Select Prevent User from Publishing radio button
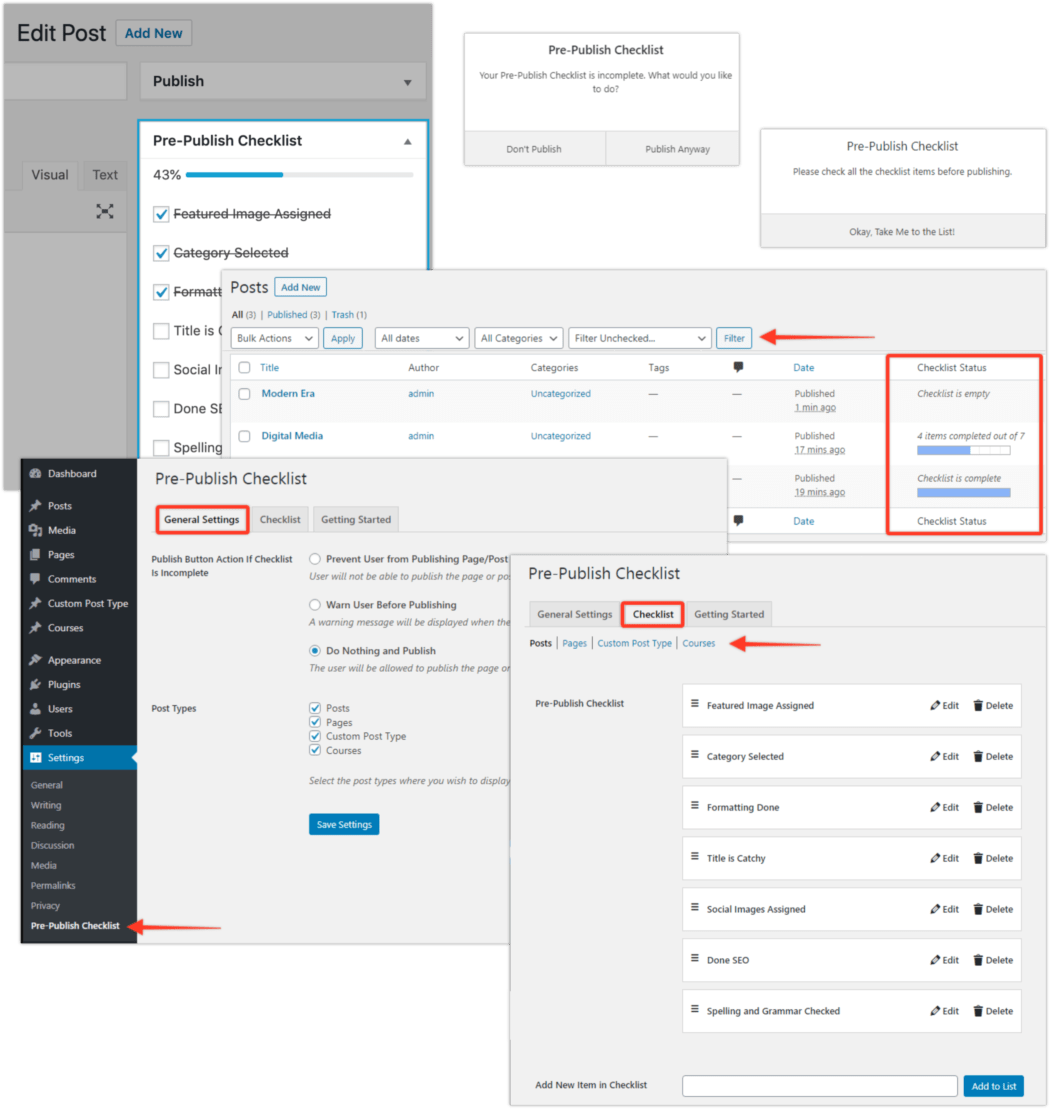The image size is (1050, 1109). [x=315, y=559]
